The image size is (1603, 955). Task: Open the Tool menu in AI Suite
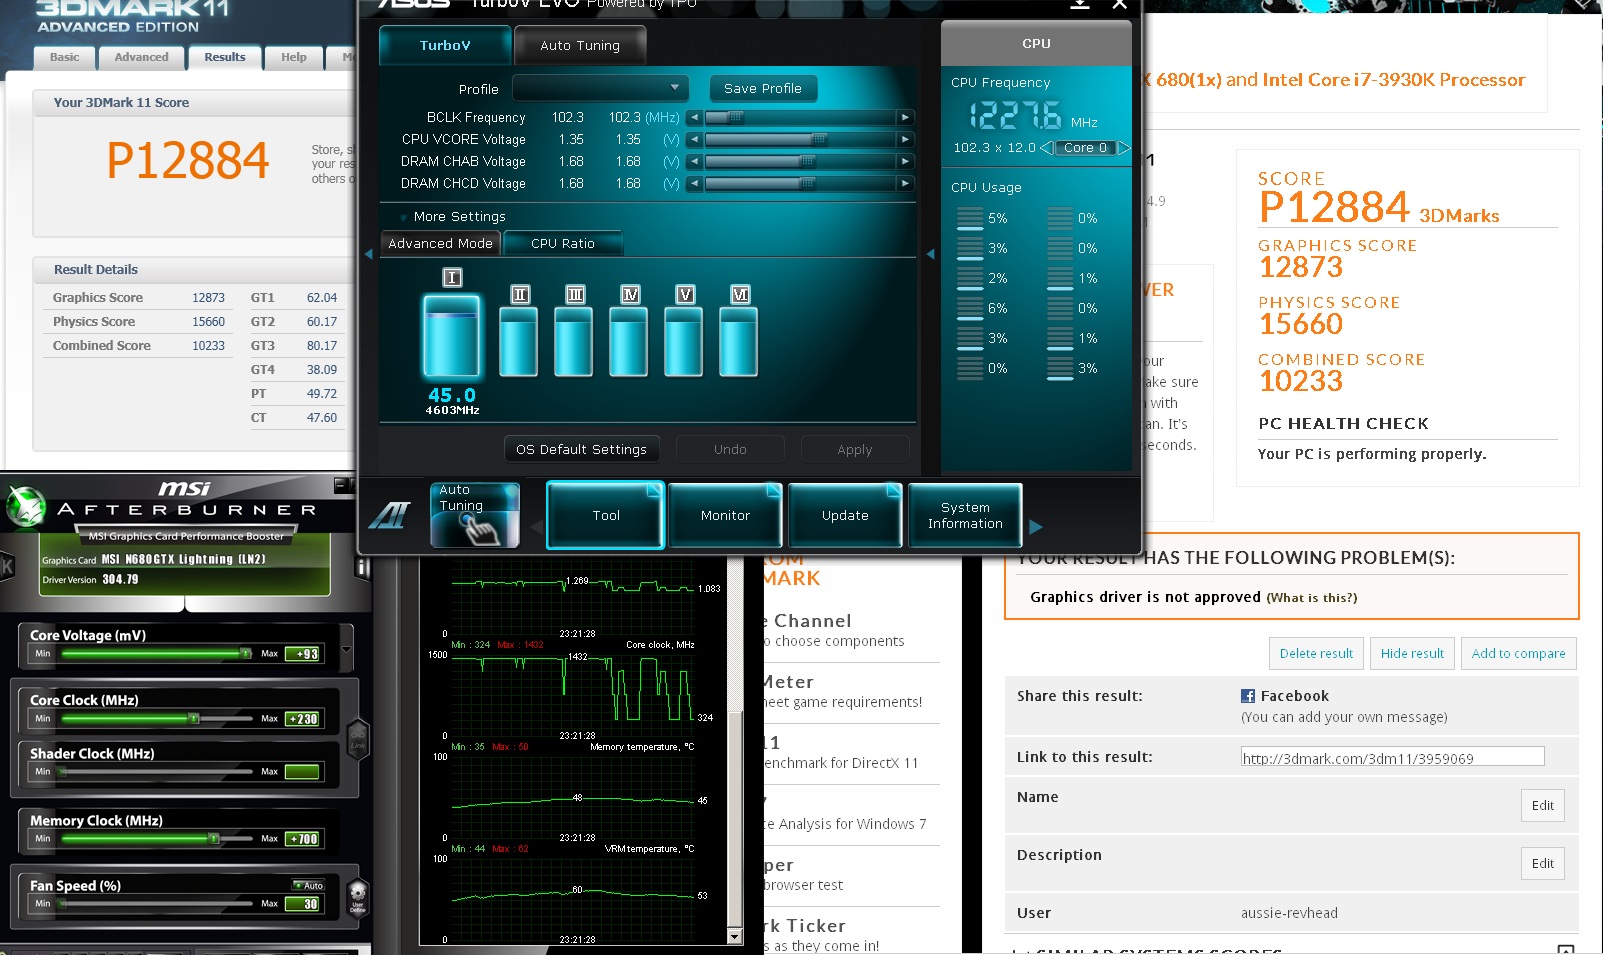tap(606, 515)
